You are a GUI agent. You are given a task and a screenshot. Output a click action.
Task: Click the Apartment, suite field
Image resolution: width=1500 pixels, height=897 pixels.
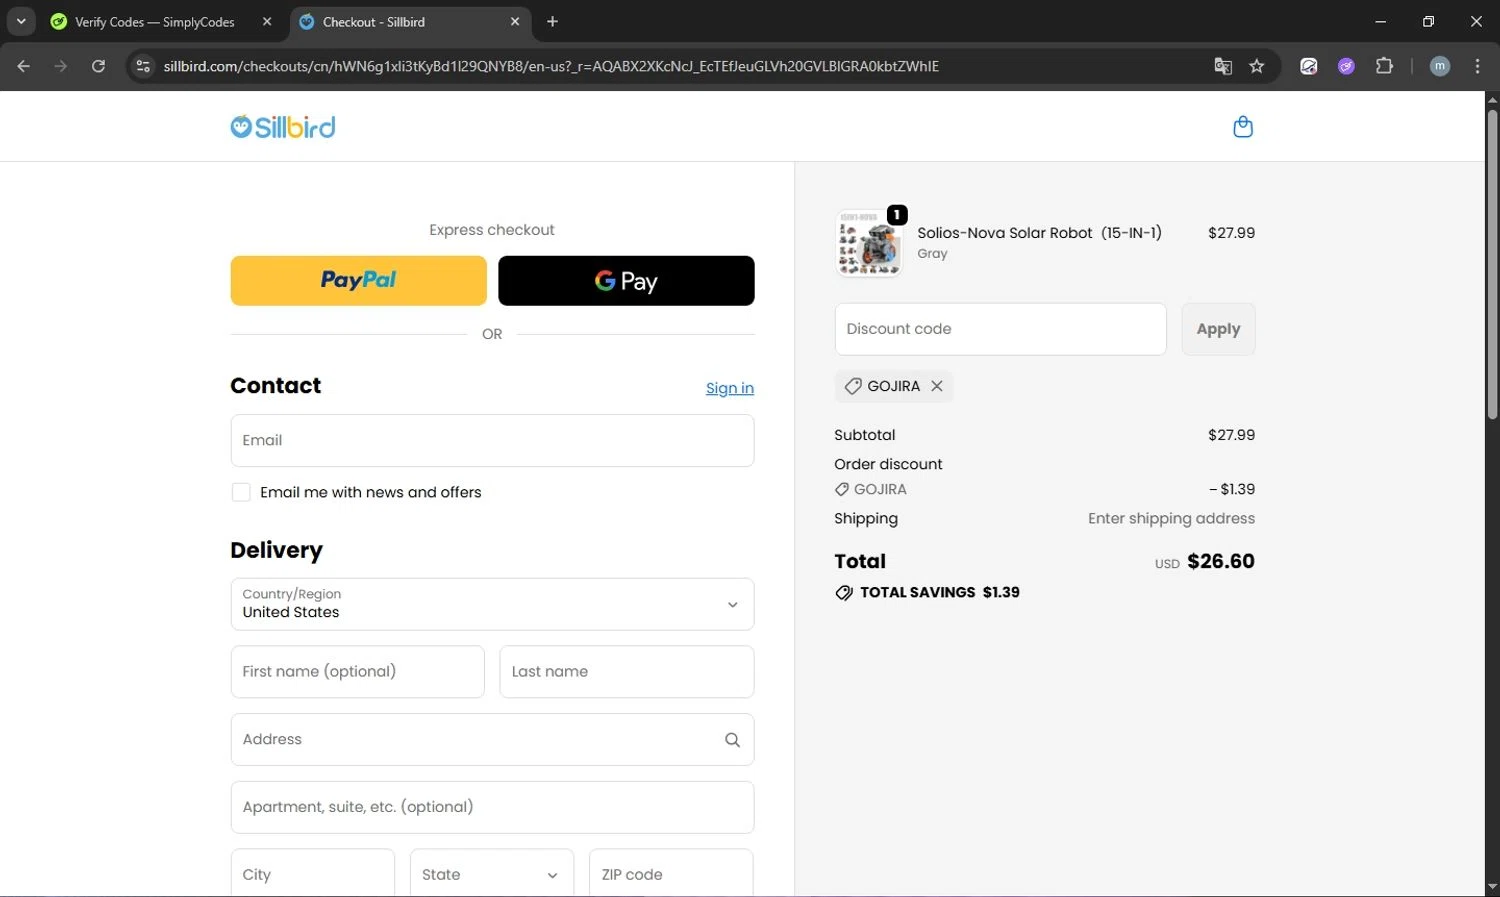pyautogui.click(x=492, y=807)
